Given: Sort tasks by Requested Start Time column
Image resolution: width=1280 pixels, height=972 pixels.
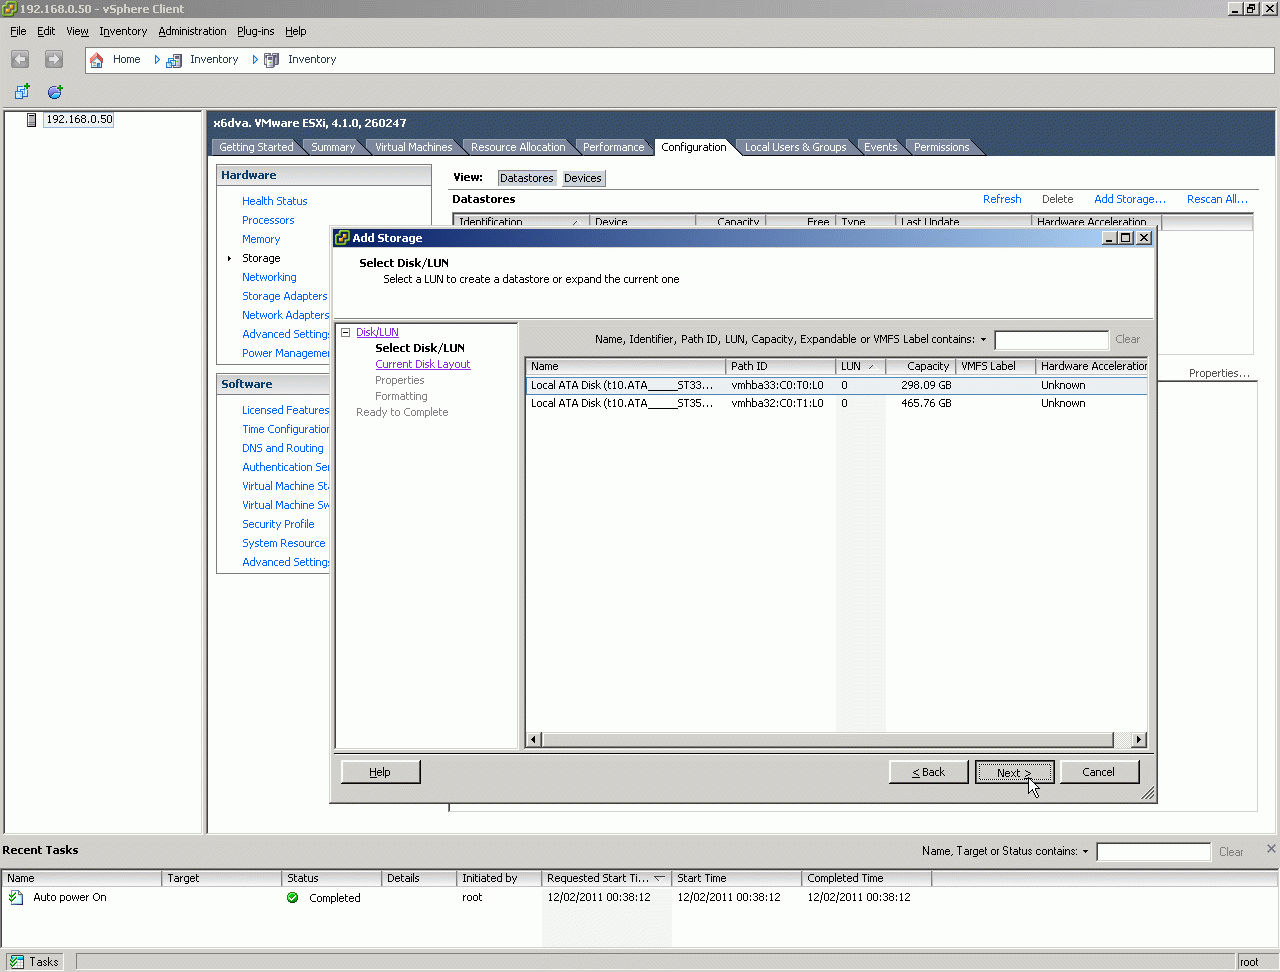Looking at the screenshot, I should coord(607,879).
